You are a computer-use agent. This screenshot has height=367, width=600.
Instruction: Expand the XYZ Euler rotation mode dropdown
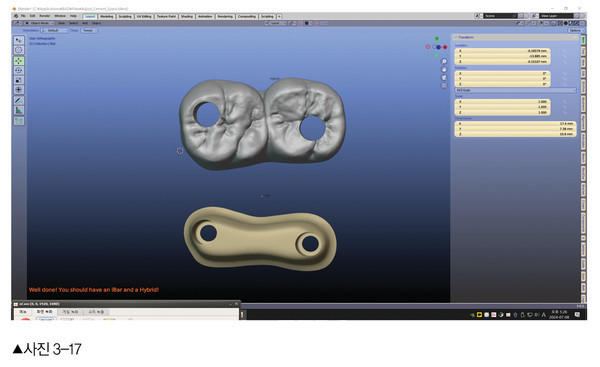[x=515, y=90]
